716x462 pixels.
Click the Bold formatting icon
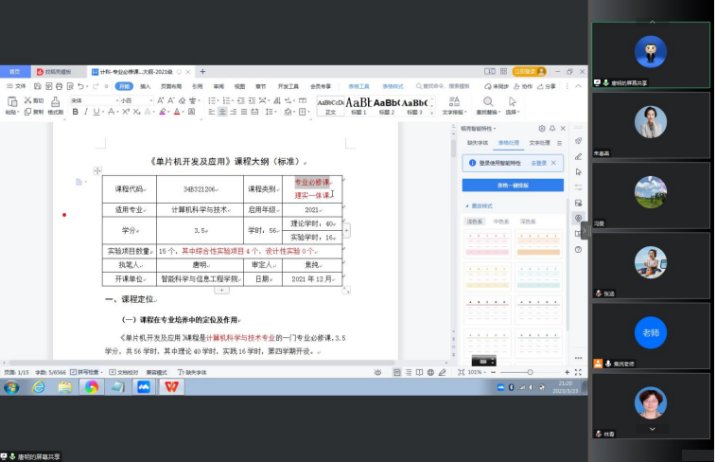coord(73,112)
